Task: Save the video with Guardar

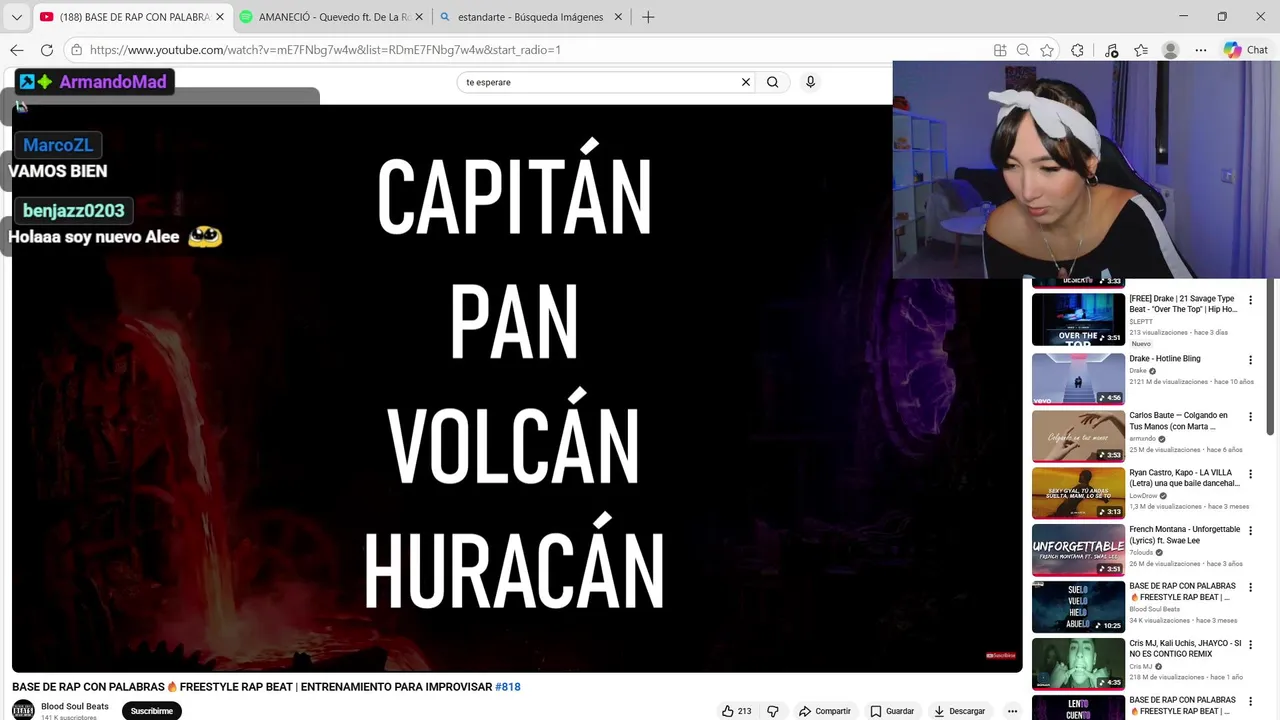Action: click(892, 711)
